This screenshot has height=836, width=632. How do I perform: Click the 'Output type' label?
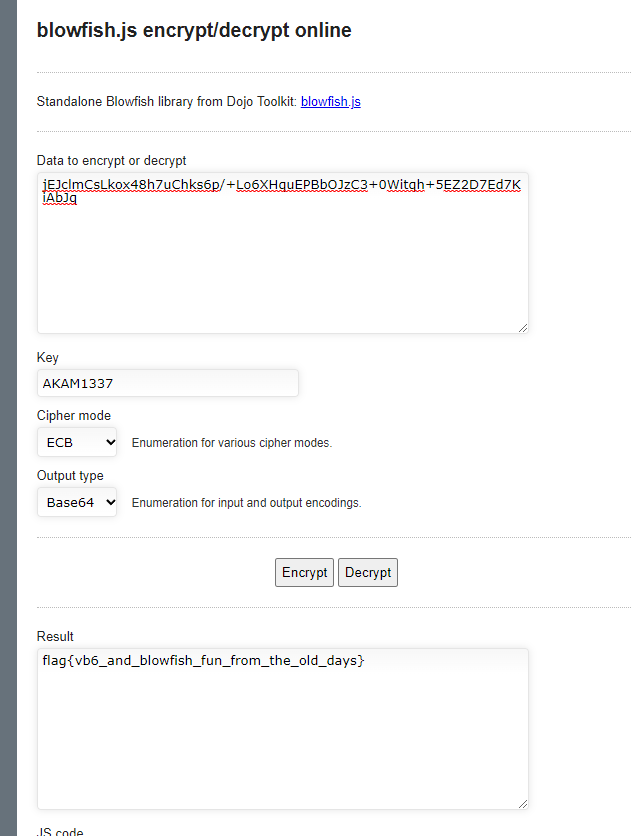click(x=70, y=476)
